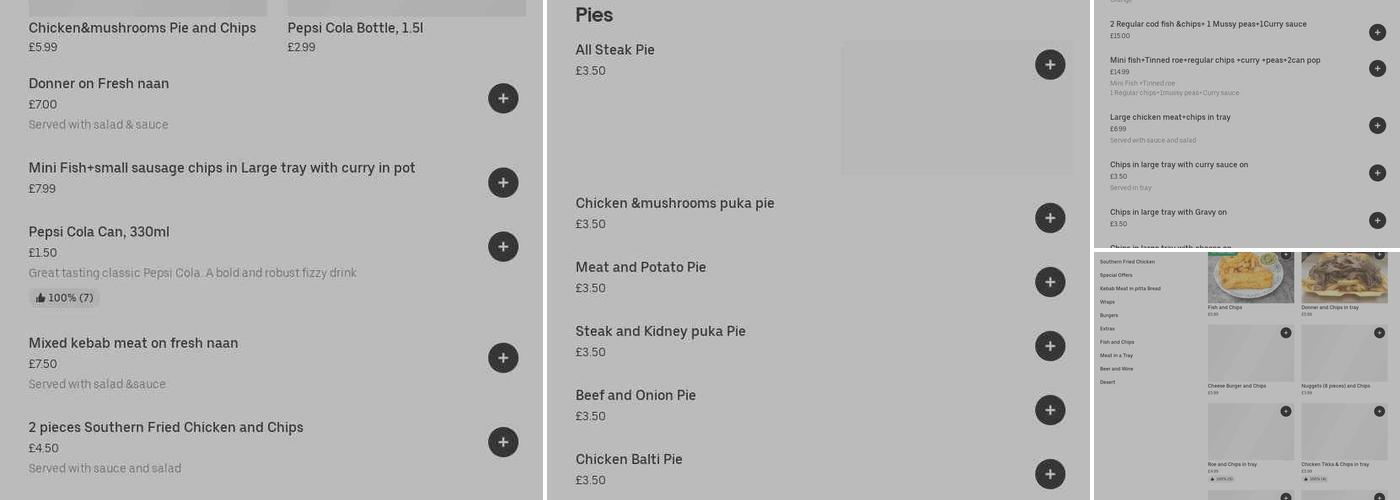Add Steak and Kidney puka Pie

click(x=1049, y=346)
